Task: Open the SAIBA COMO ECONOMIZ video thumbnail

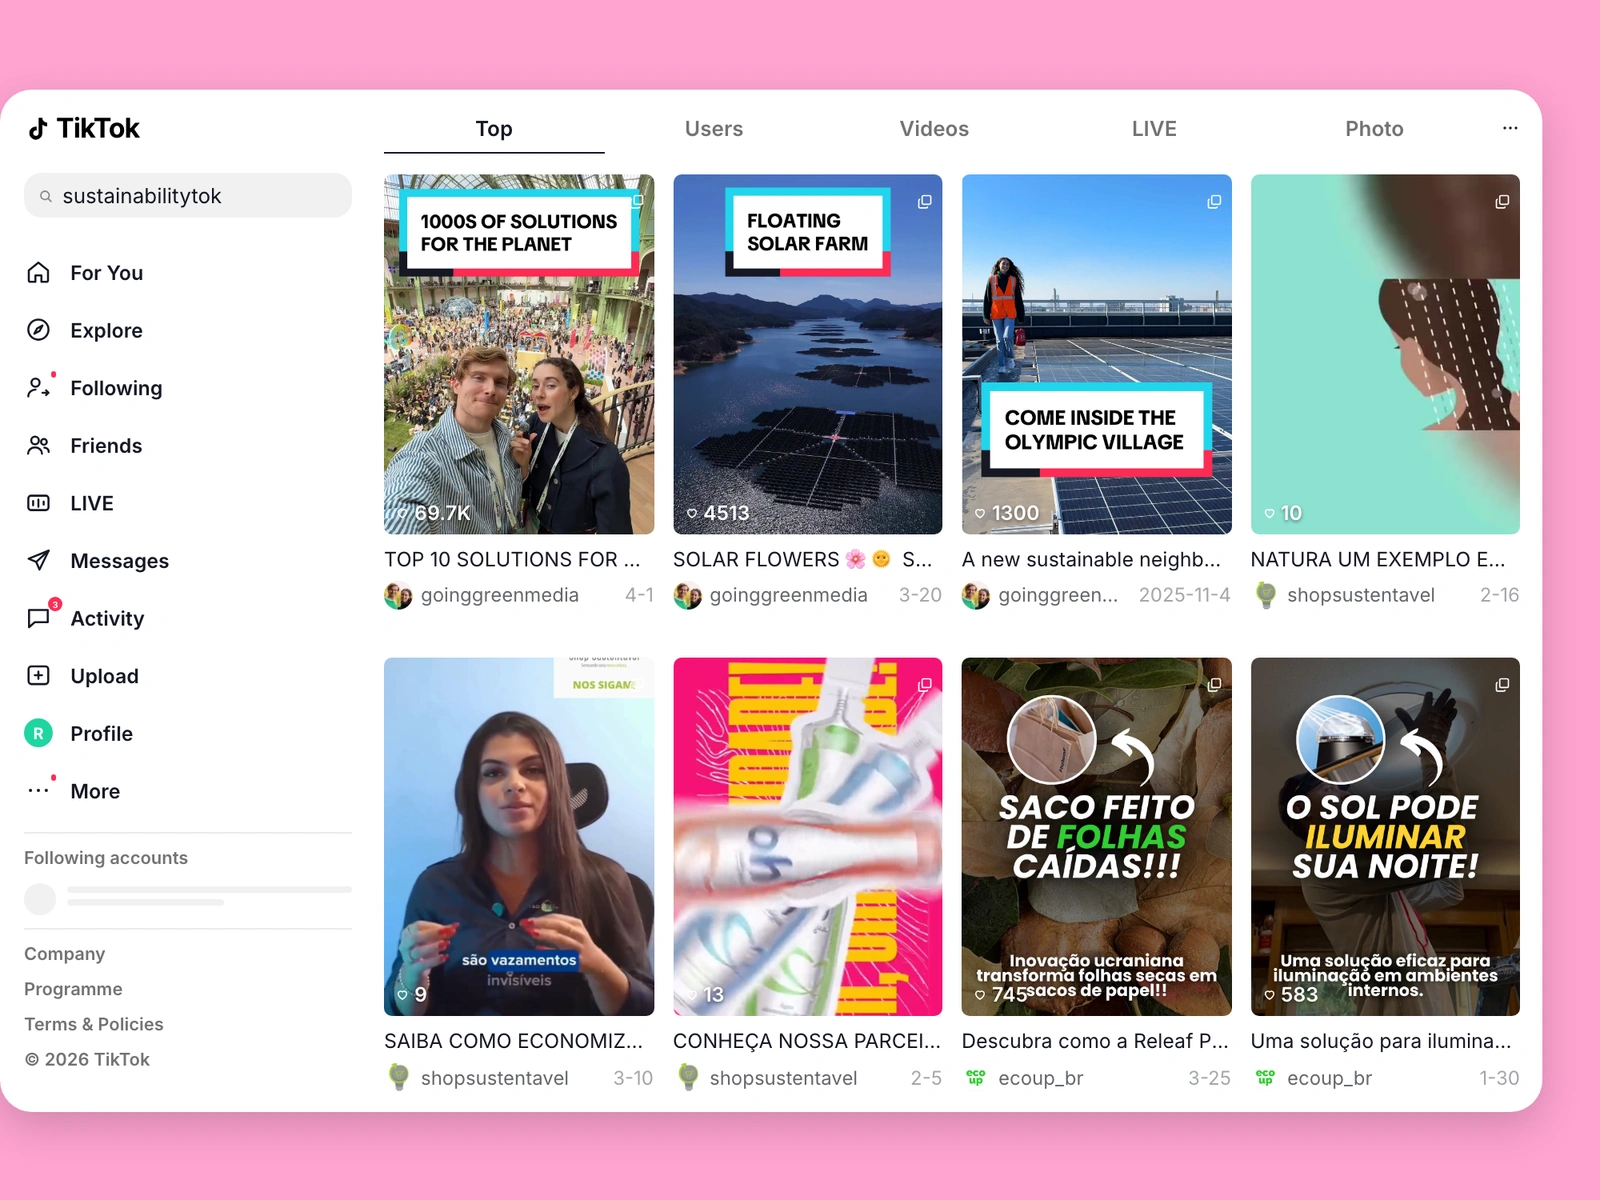Action: click(519, 836)
